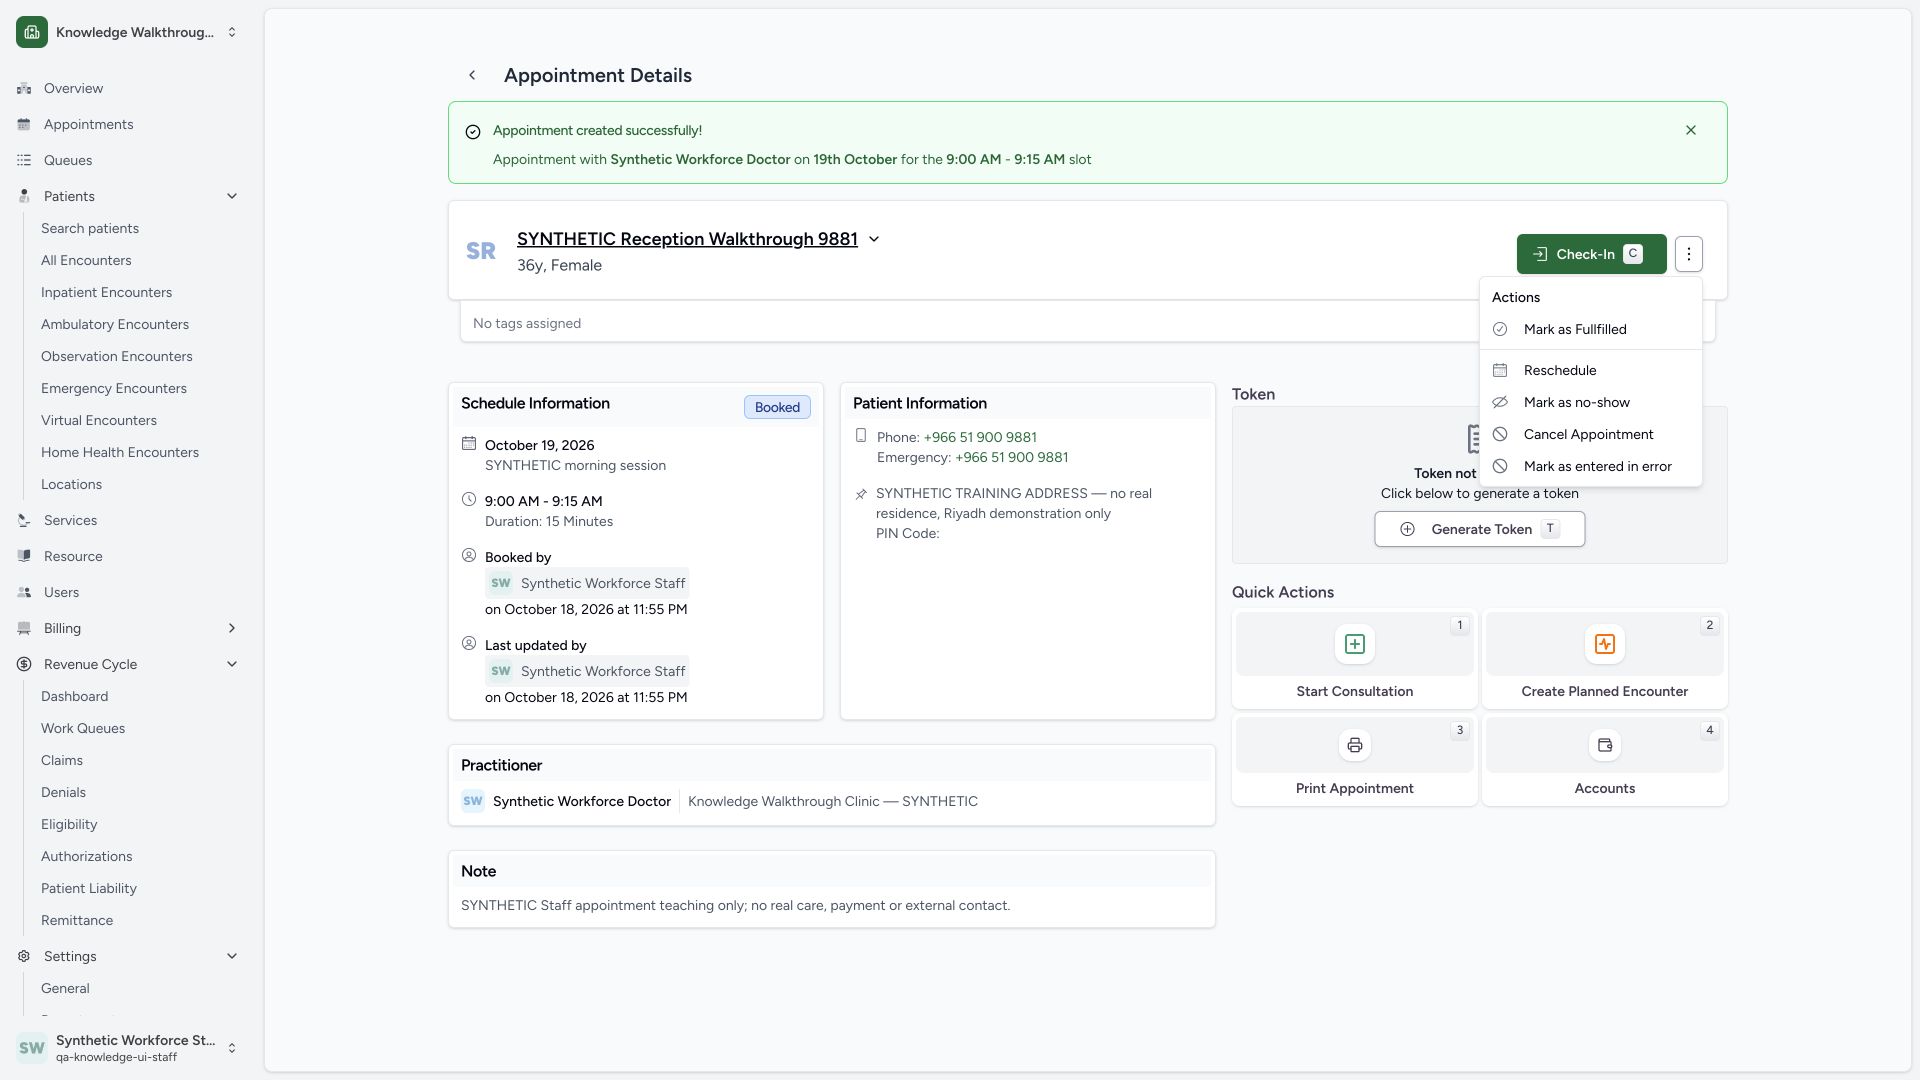
Task: Choose Mark as entered in error
Action: (1590, 467)
